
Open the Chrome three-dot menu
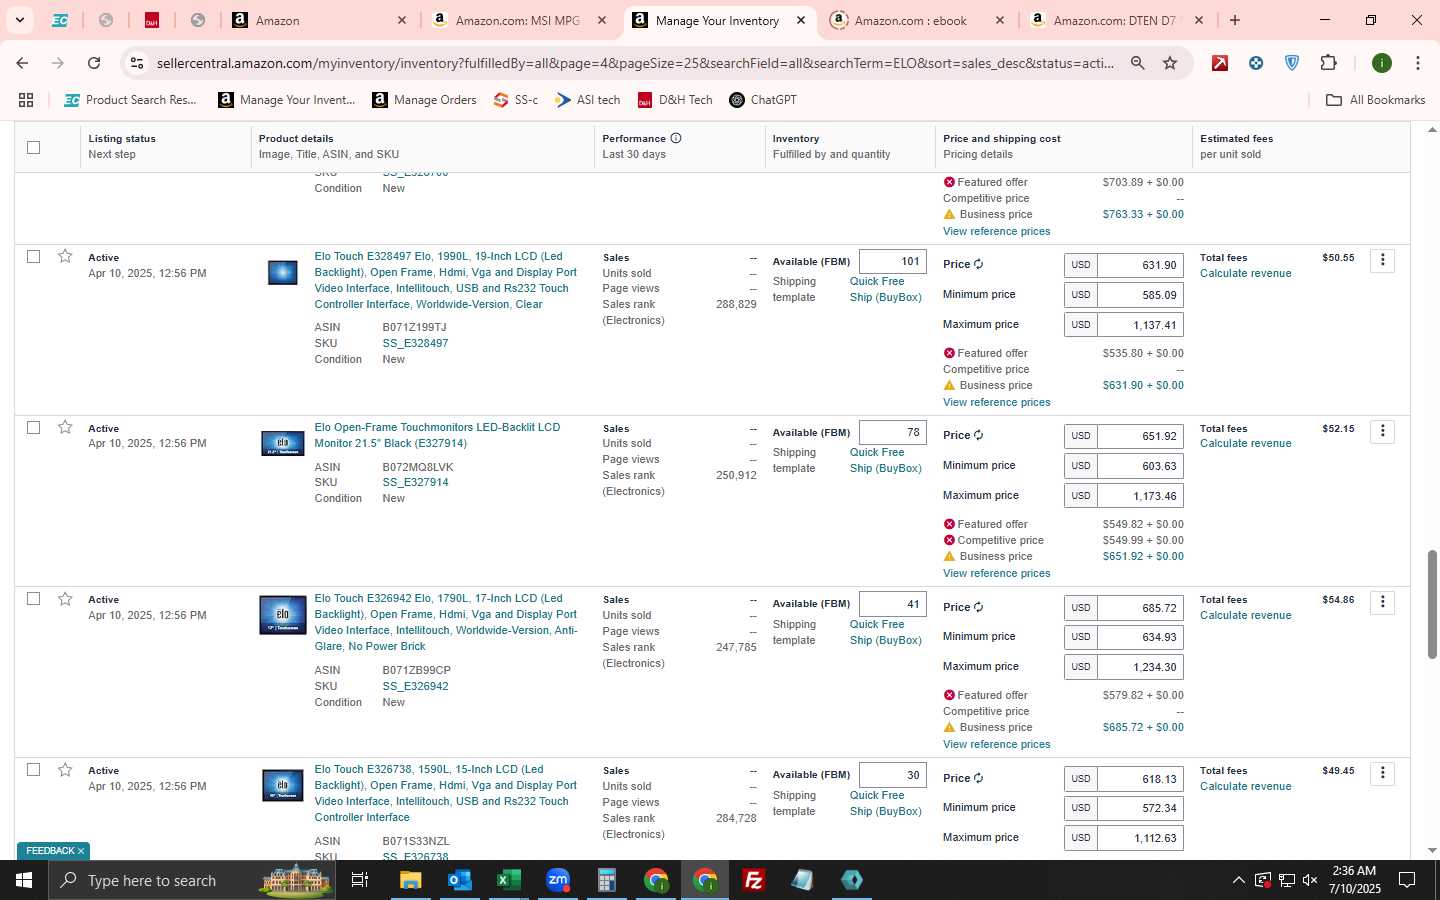(1418, 63)
